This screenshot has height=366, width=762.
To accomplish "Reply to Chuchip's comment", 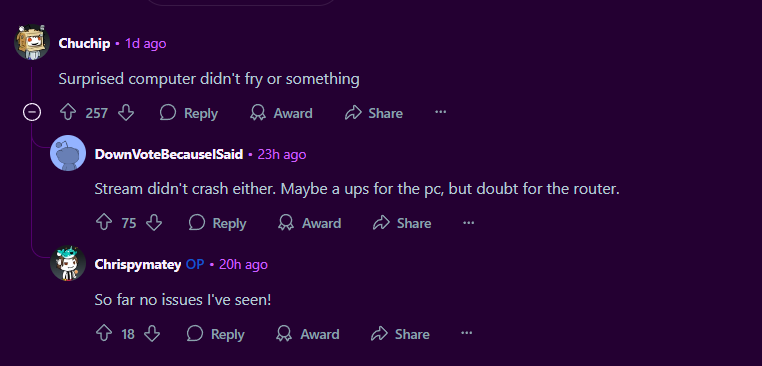I will pos(189,113).
